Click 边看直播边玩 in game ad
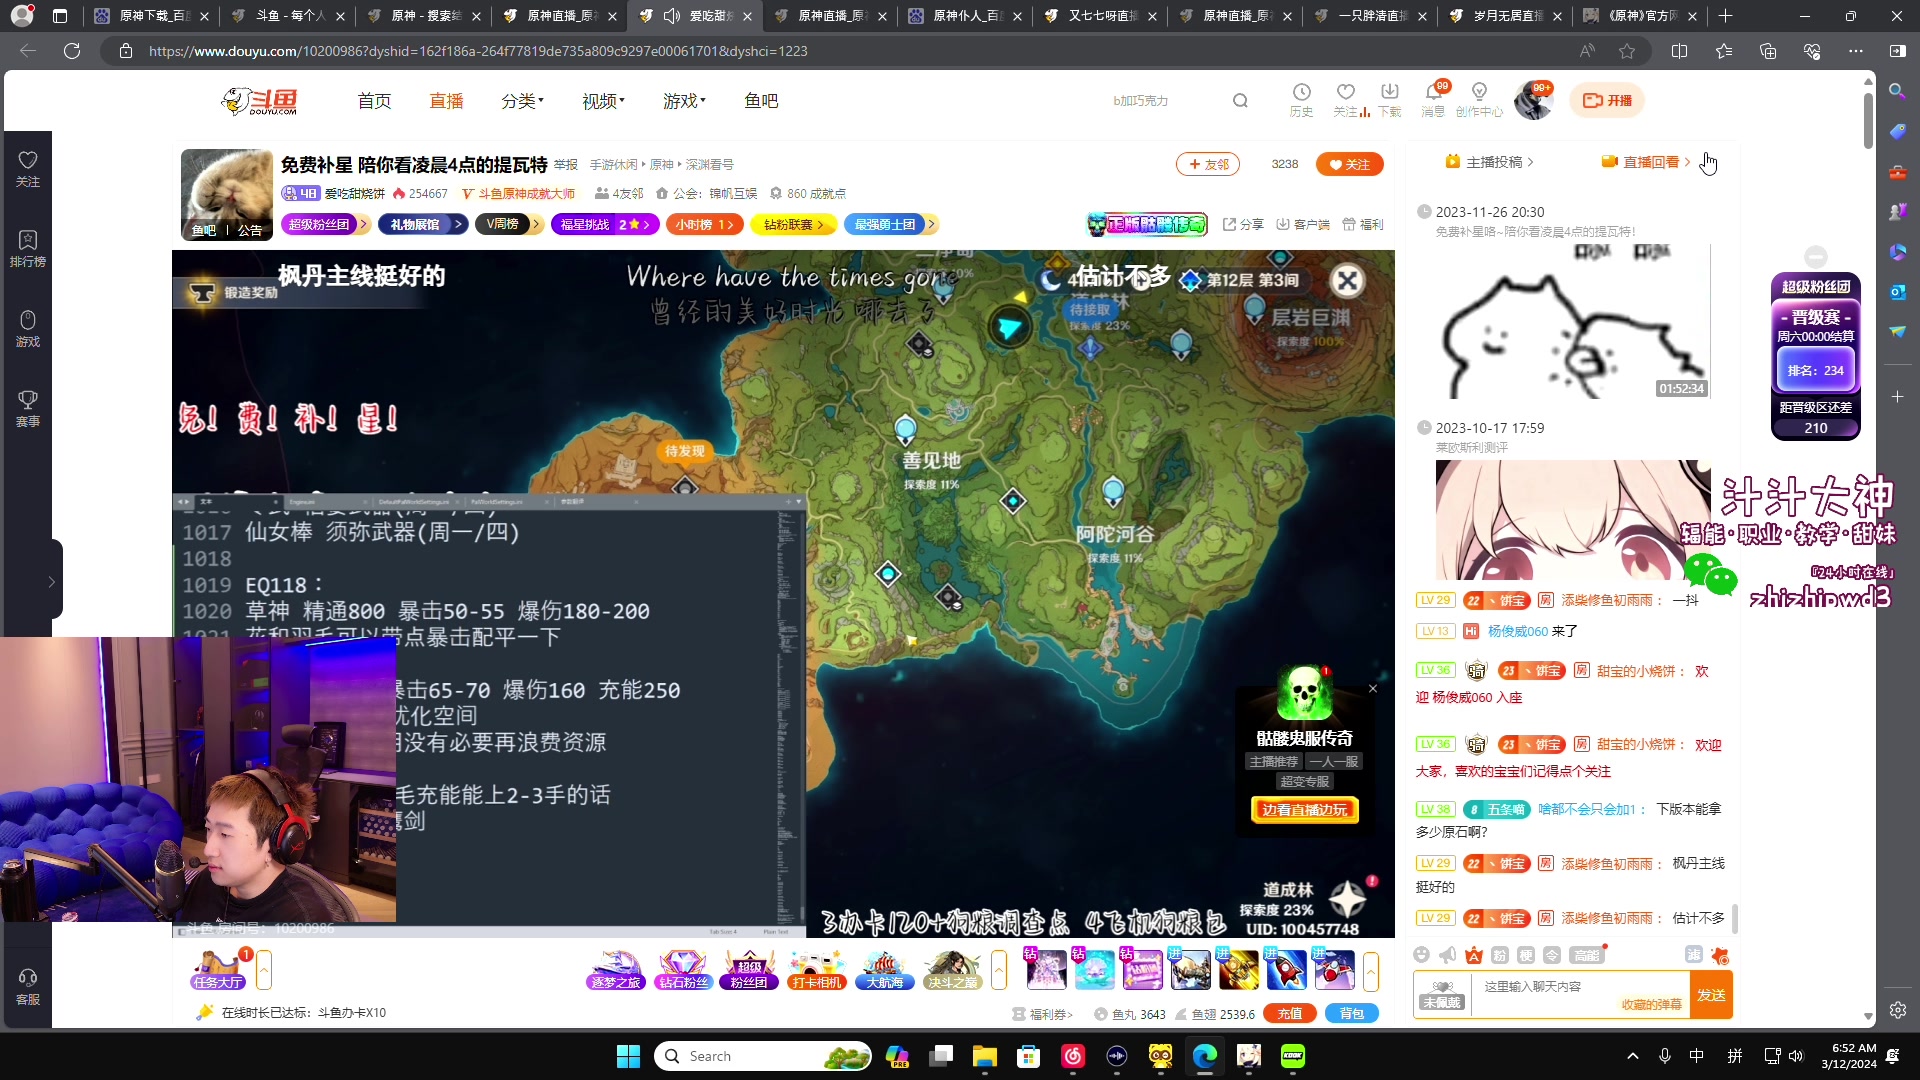 1305,809
